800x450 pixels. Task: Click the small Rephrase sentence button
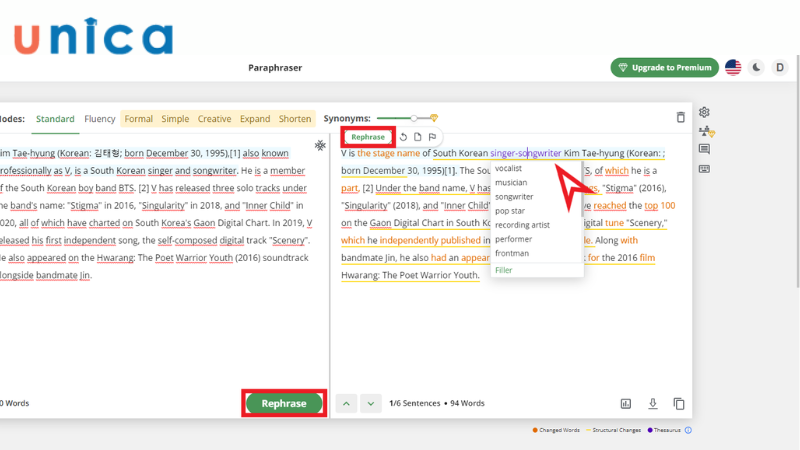(x=368, y=137)
